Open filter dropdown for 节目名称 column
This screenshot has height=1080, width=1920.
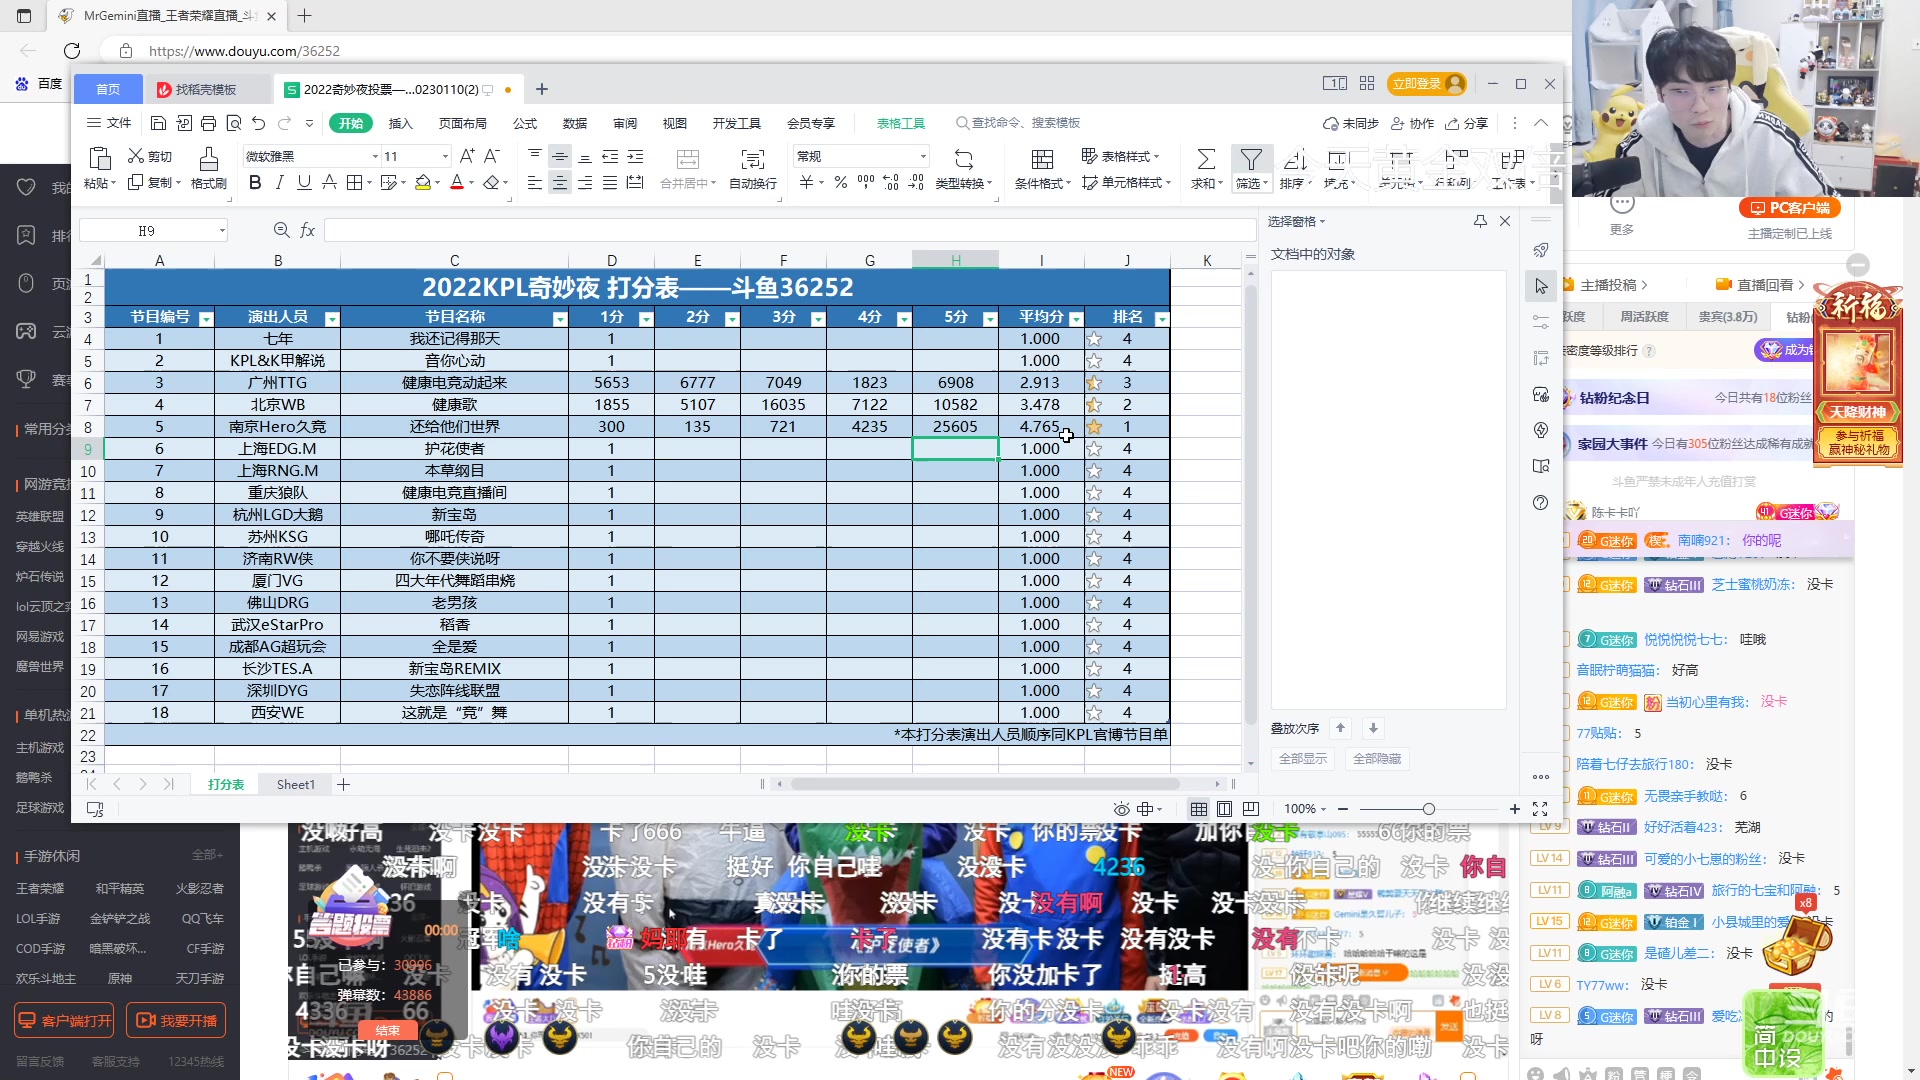(x=560, y=319)
